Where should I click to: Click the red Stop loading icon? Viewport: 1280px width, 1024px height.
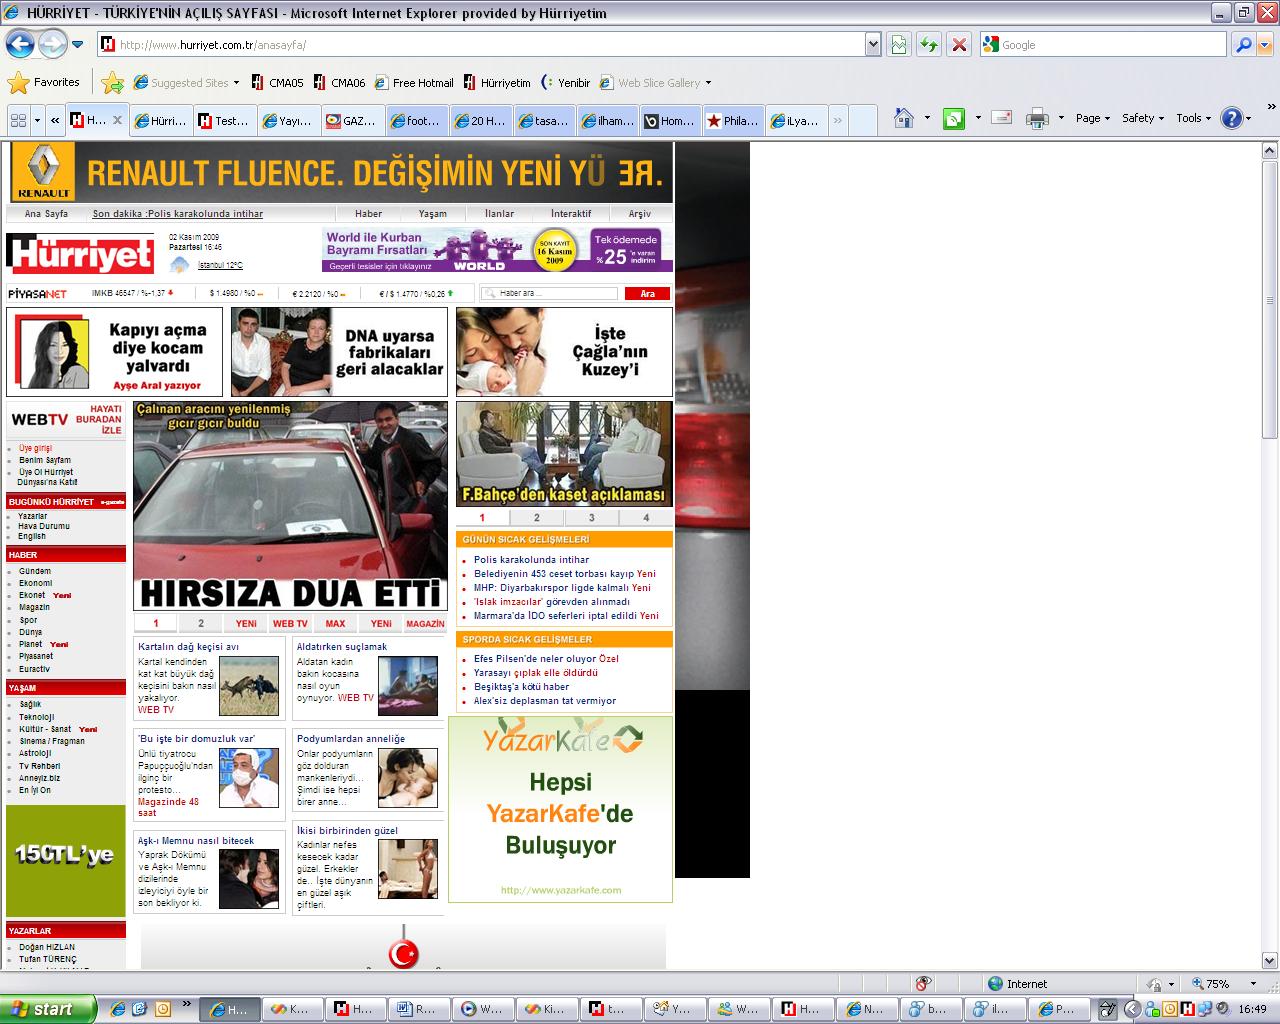[959, 44]
